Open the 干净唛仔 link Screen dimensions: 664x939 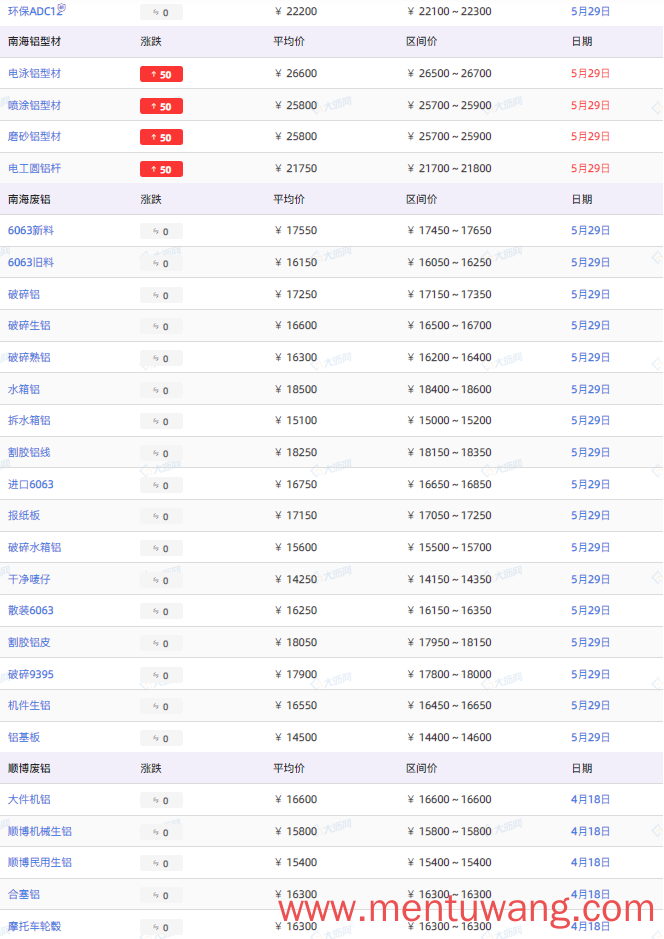pyautogui.click(x=29, y=580)
